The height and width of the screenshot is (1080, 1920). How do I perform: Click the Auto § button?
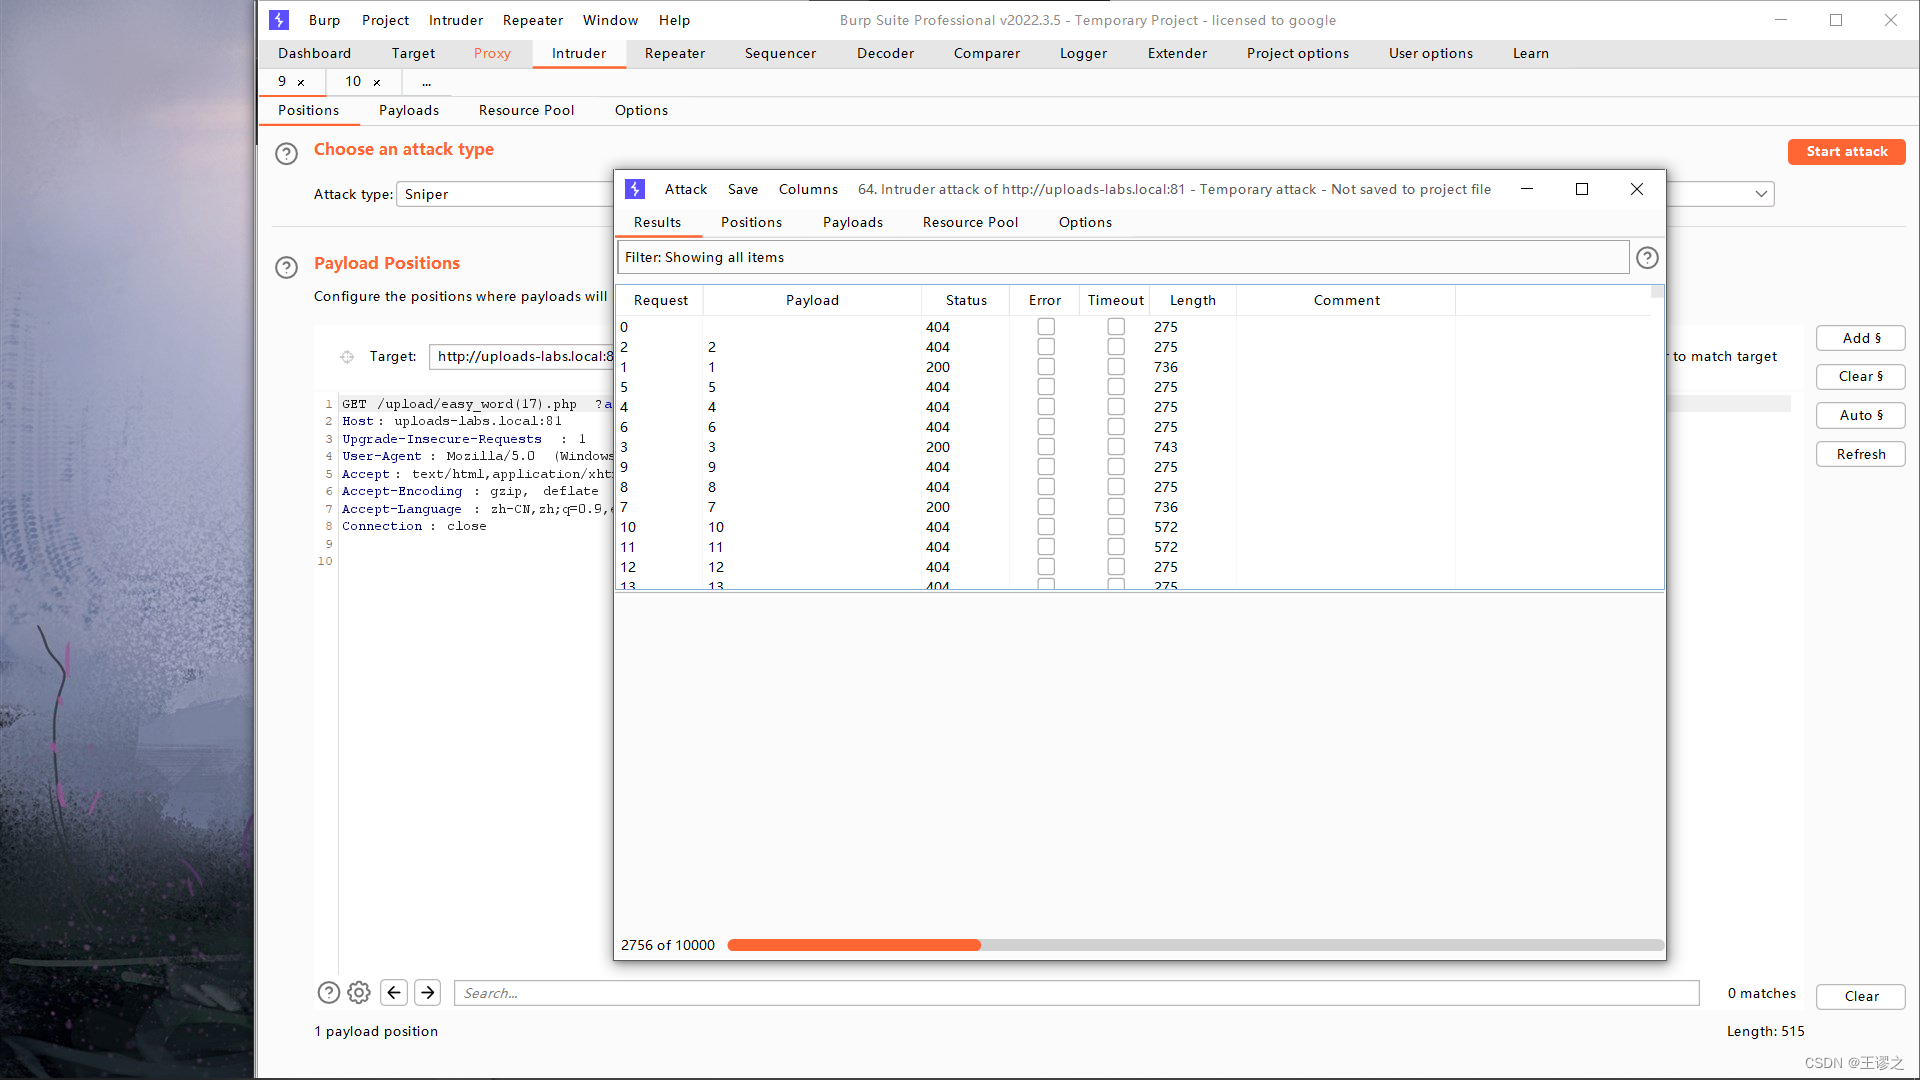pos(1861,415)
